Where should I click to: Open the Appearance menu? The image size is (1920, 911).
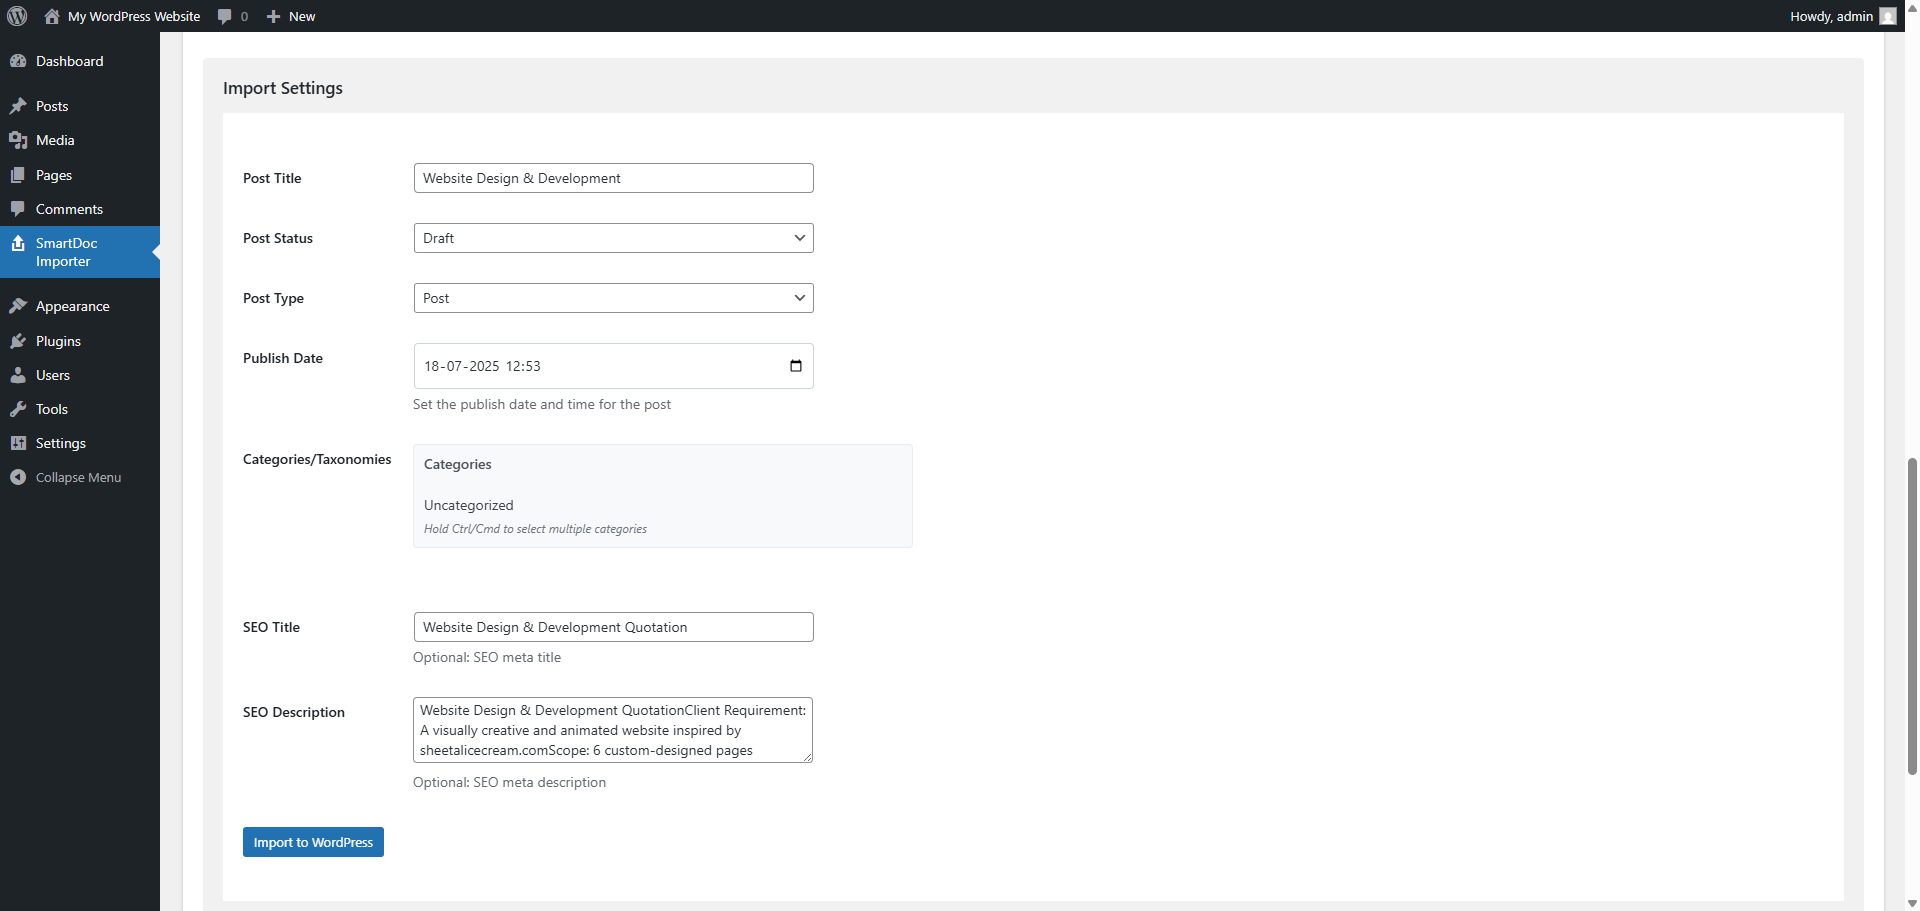pos(72,306)
